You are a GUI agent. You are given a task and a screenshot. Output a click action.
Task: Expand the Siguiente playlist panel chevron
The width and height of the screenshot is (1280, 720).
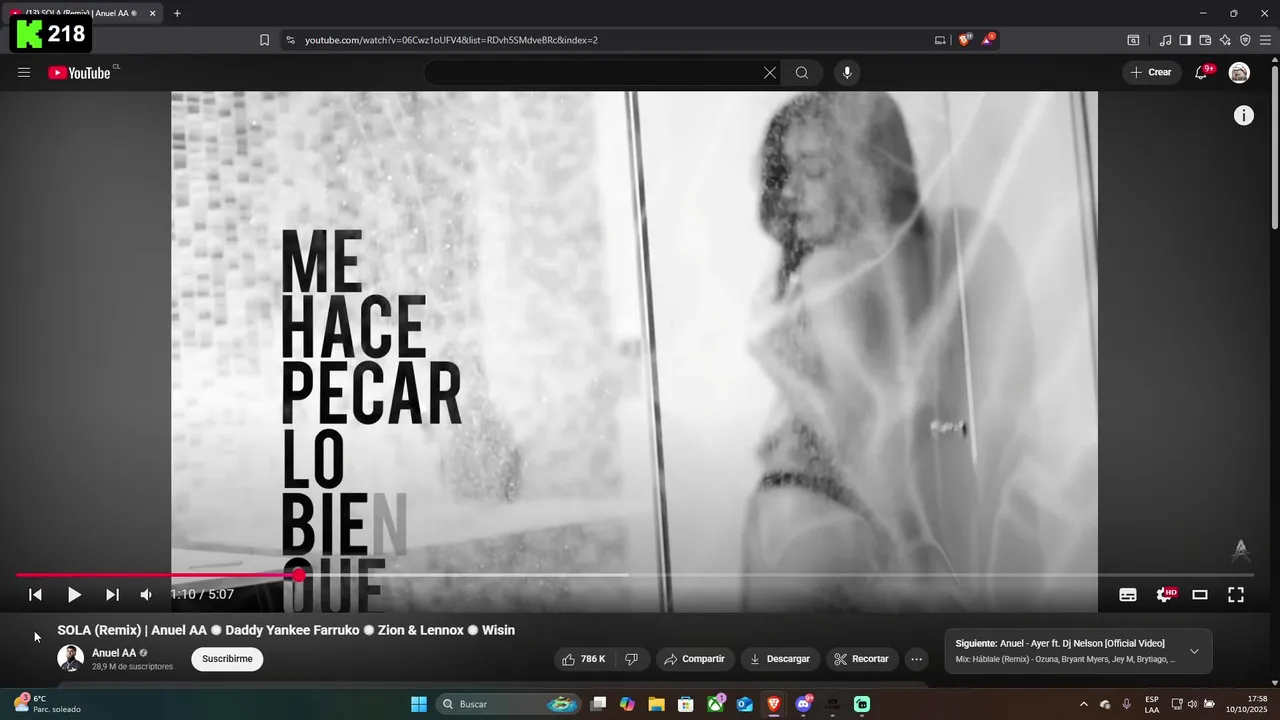tap(1194, 651)
